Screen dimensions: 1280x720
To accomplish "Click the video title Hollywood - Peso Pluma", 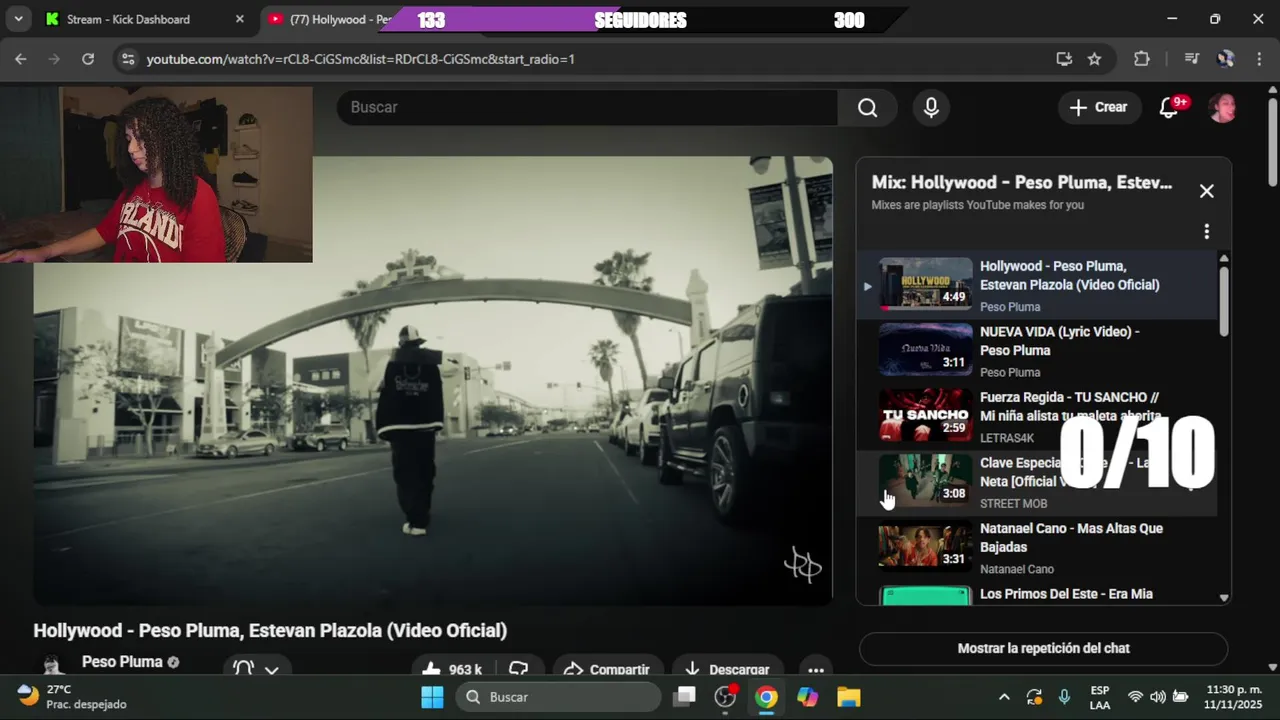I will (x=270, y=630).
